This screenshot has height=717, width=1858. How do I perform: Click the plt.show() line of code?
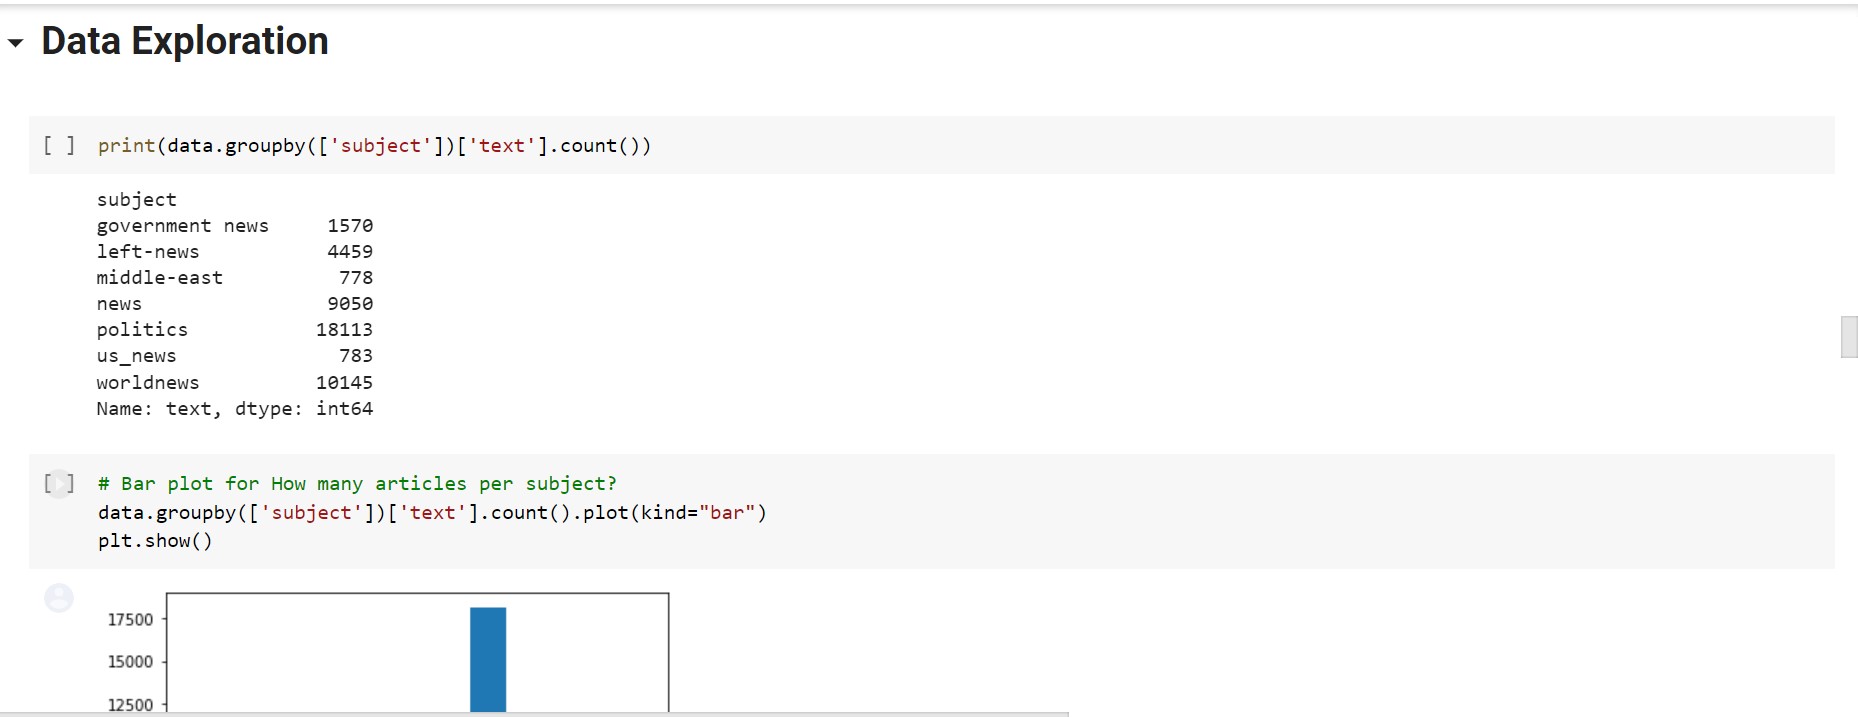(155, 541)
